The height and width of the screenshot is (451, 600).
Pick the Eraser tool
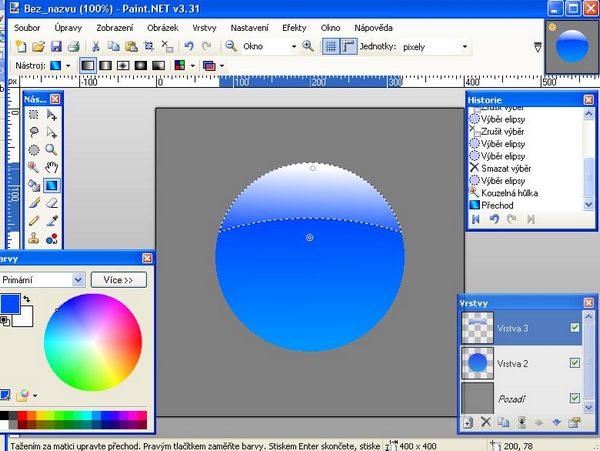(51, 202)
